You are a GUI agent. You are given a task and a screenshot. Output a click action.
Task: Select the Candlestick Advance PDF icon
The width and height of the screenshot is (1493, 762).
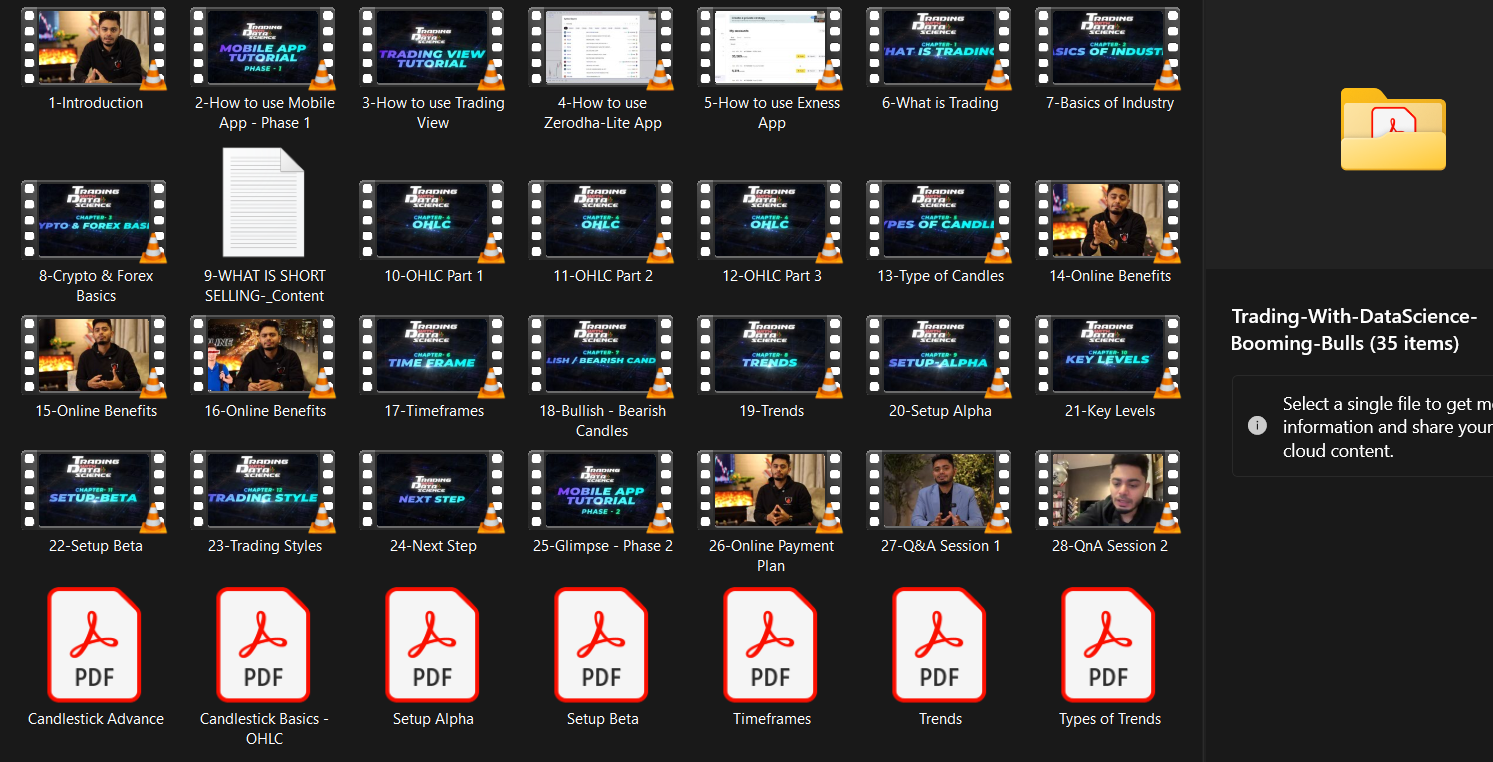tap(95, 645)
